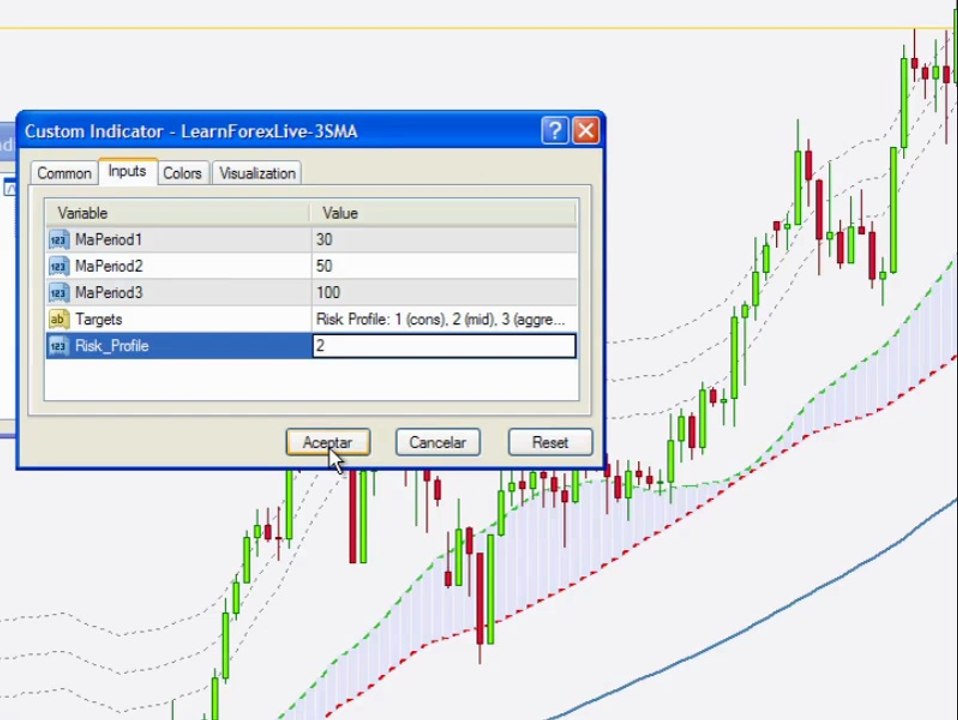958x720 pixels.
Task: Click the dialog title 'Custom Indicator - LearnForexLive-3SMA'
Action: point(191,131)
